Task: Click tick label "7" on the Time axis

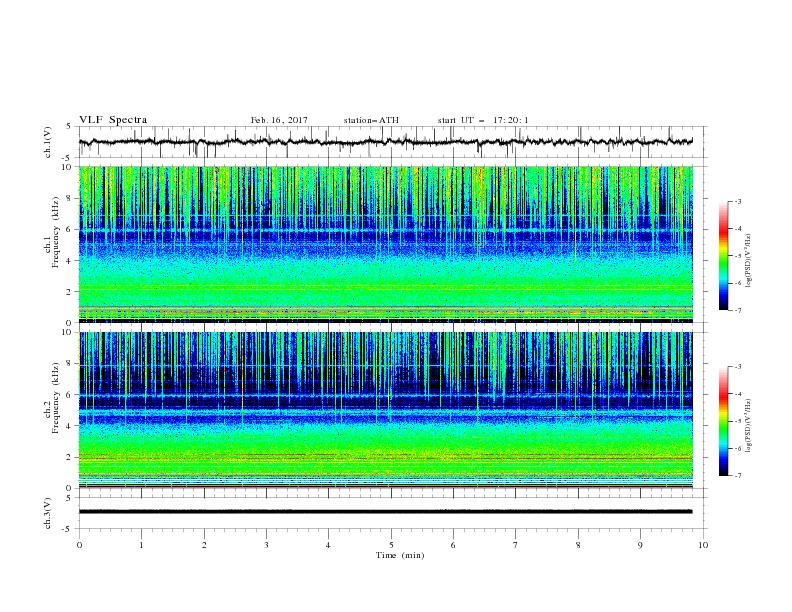Action: pyautogui.click(x=516, y=545)
